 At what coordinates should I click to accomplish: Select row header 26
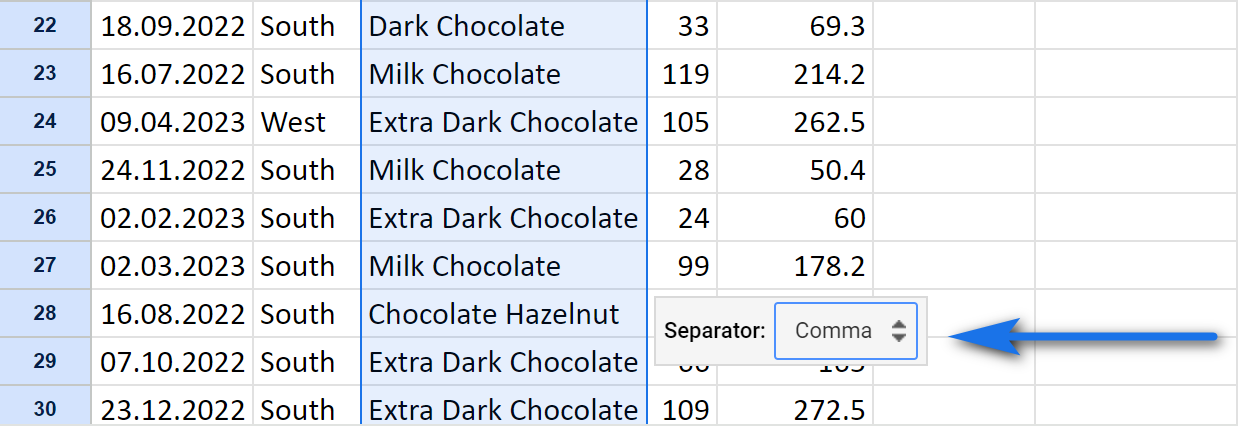(x=45, y=217)
